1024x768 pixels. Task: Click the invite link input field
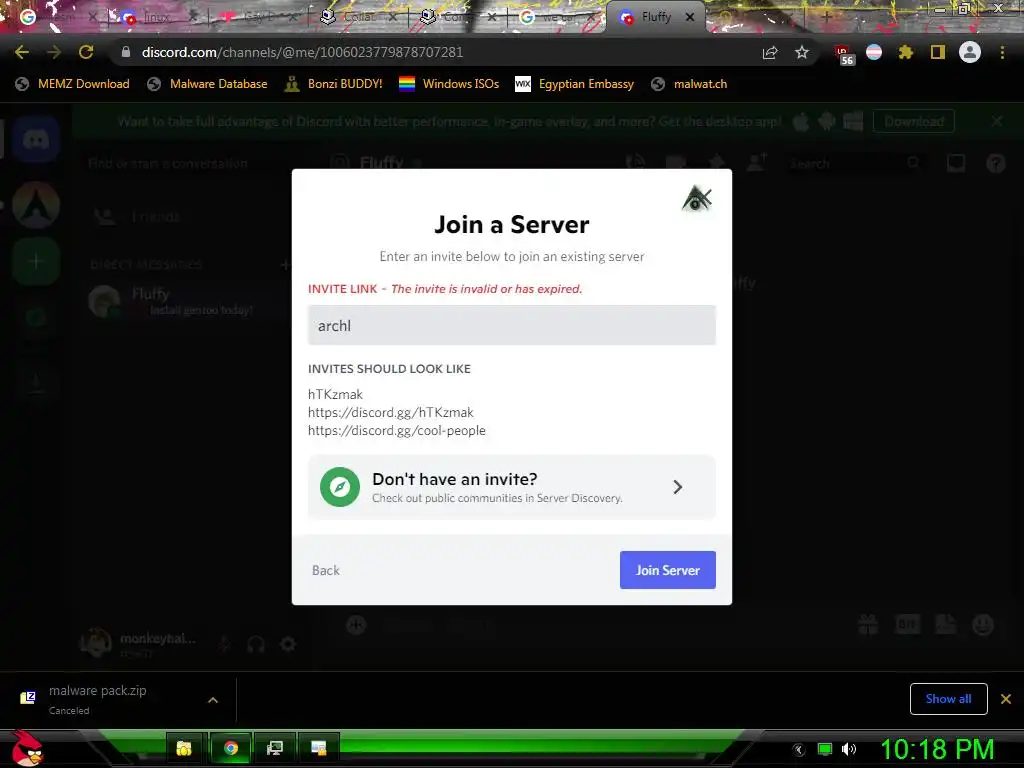[511, 325]
